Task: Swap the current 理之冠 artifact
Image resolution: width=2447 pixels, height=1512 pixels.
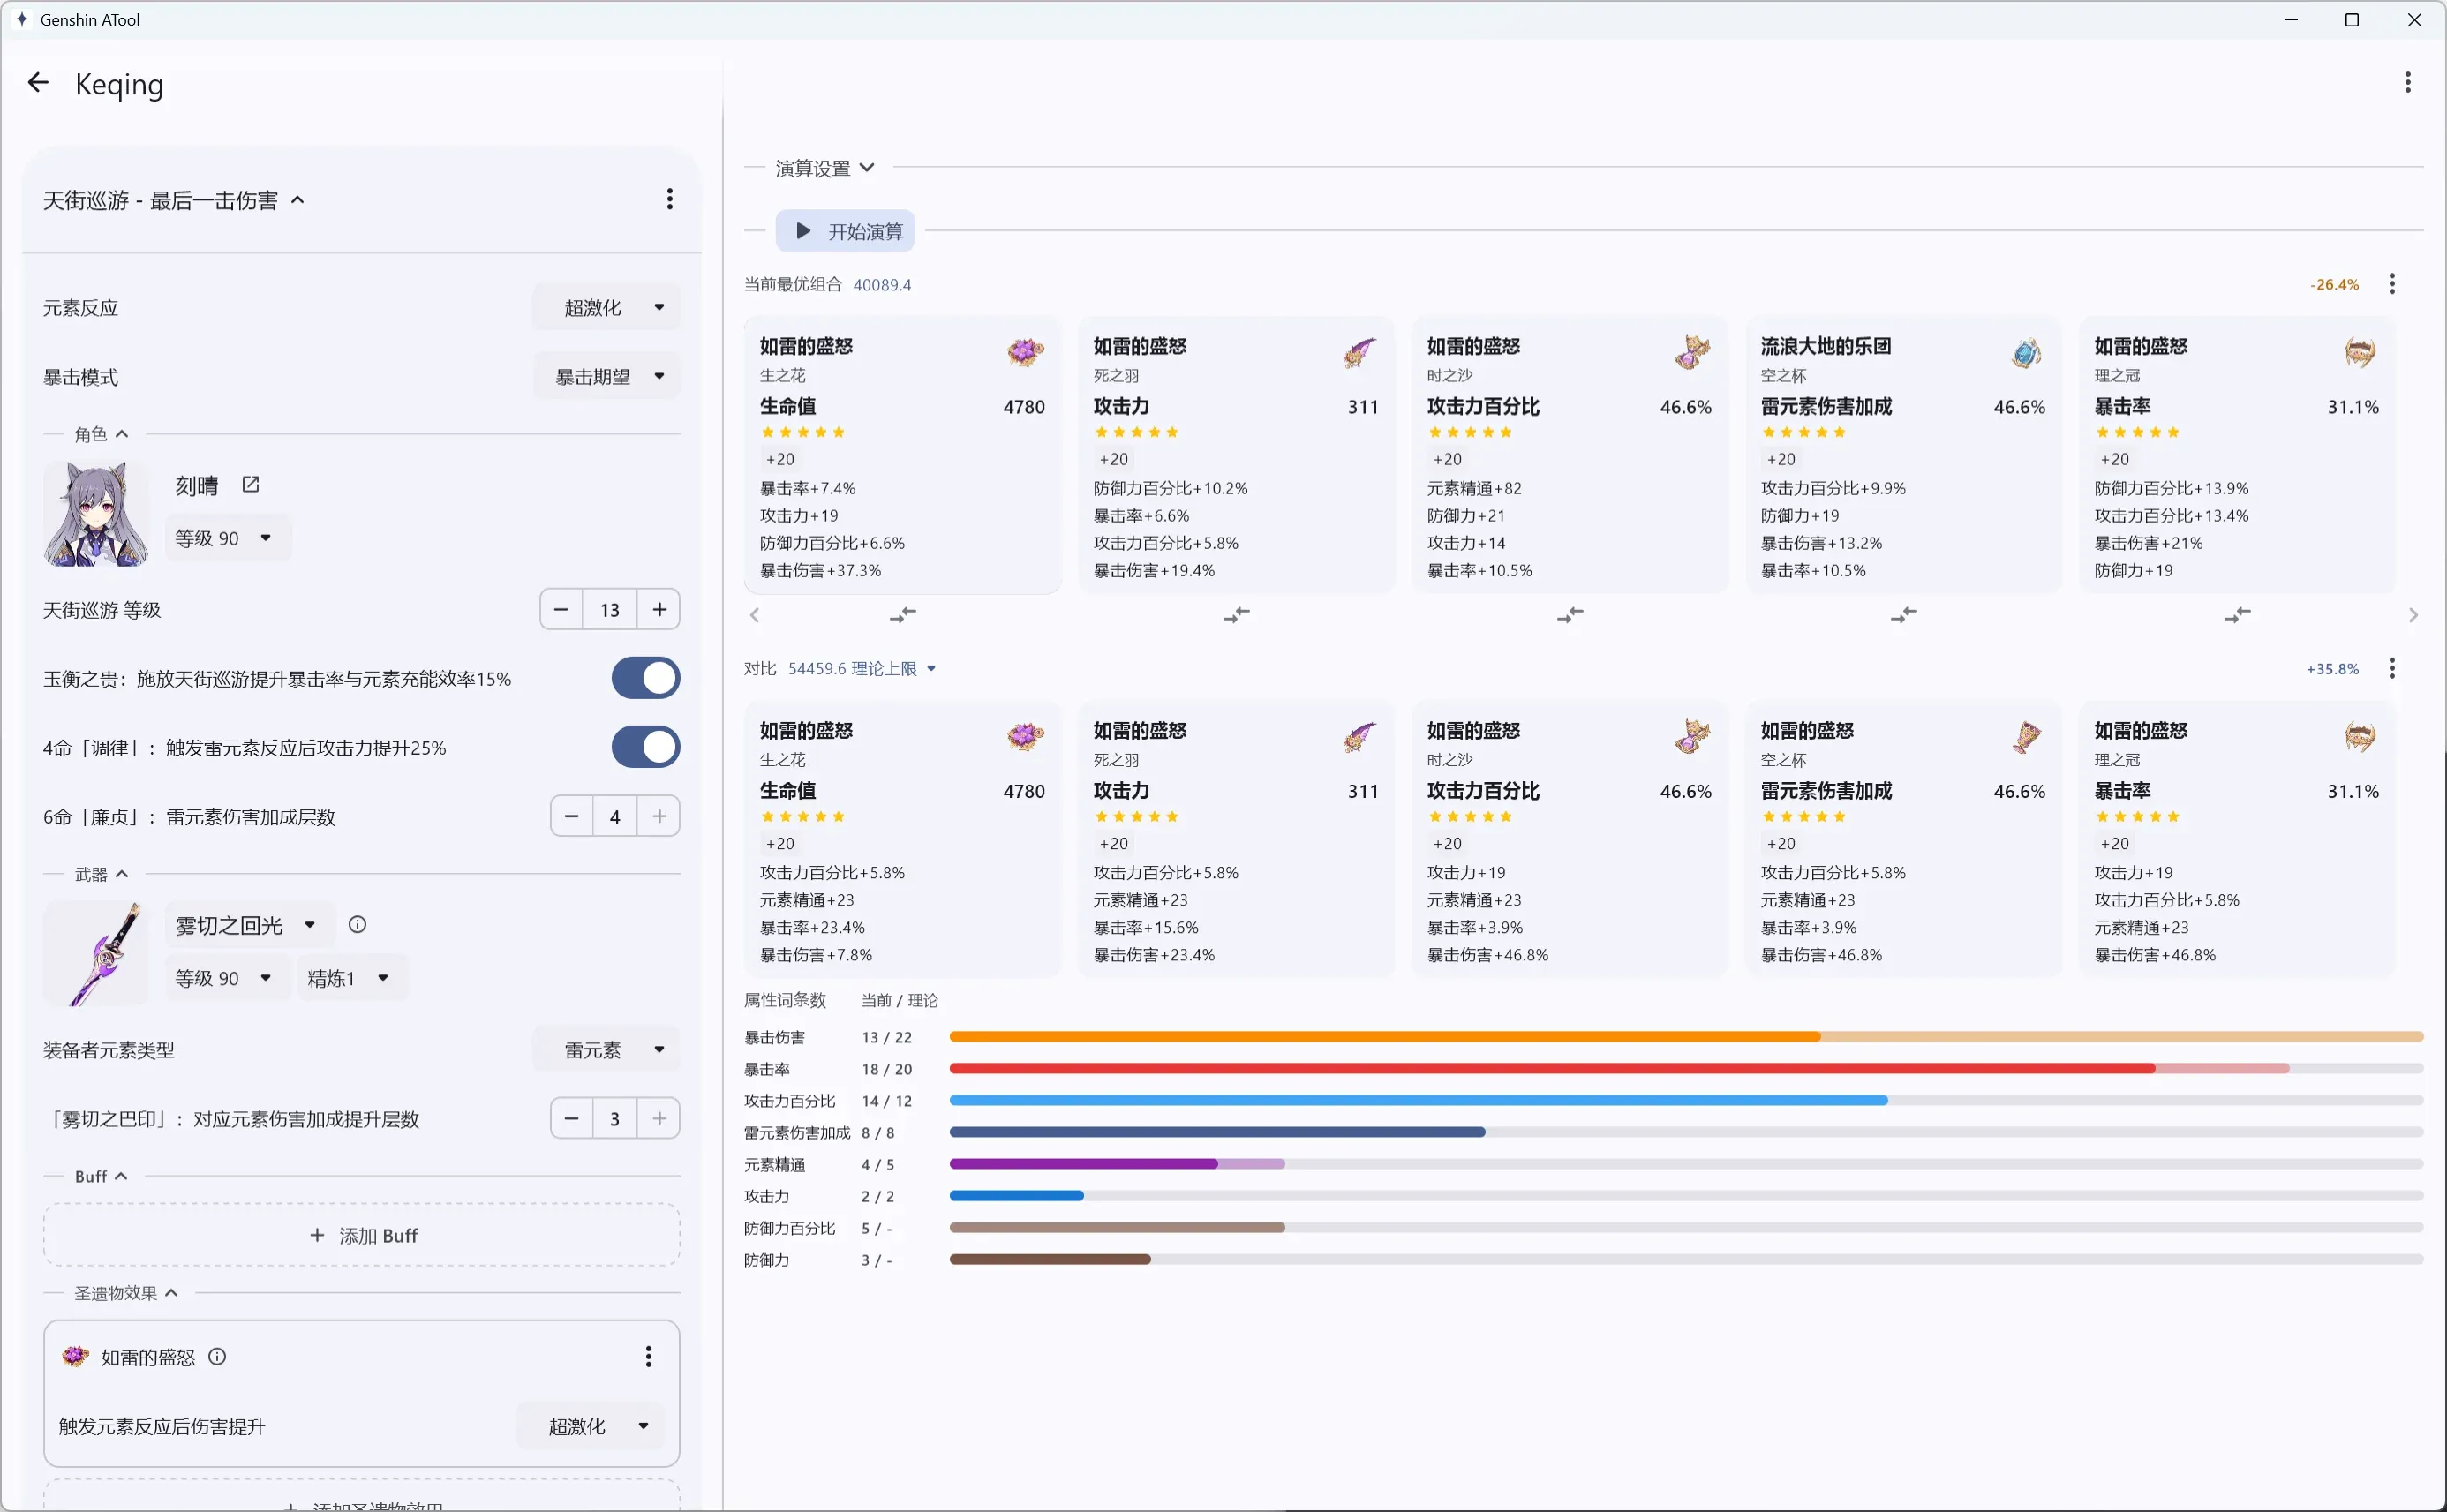Action: coord(2237,615)
